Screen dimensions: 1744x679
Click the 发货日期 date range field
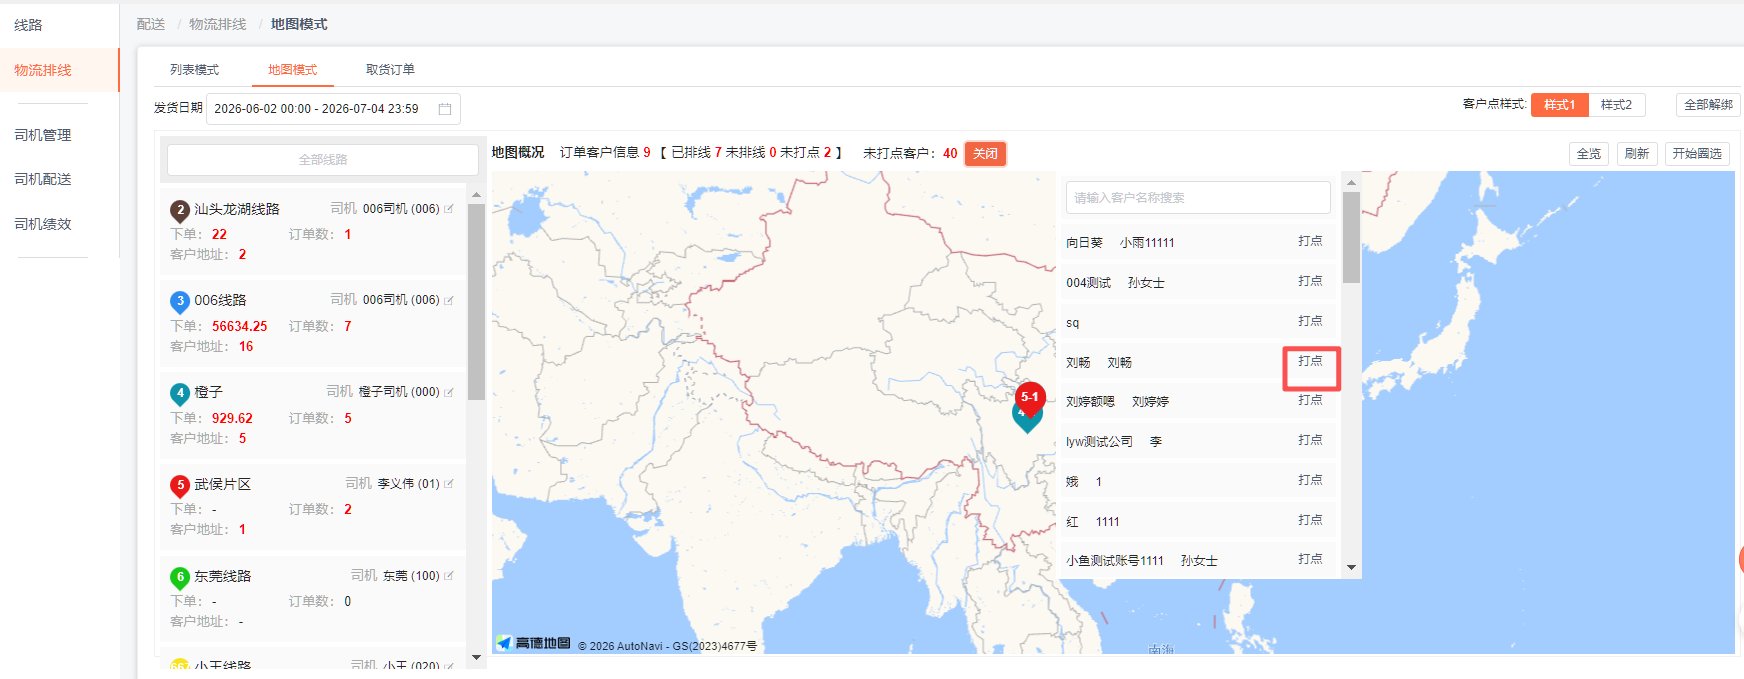click(333, 109)
